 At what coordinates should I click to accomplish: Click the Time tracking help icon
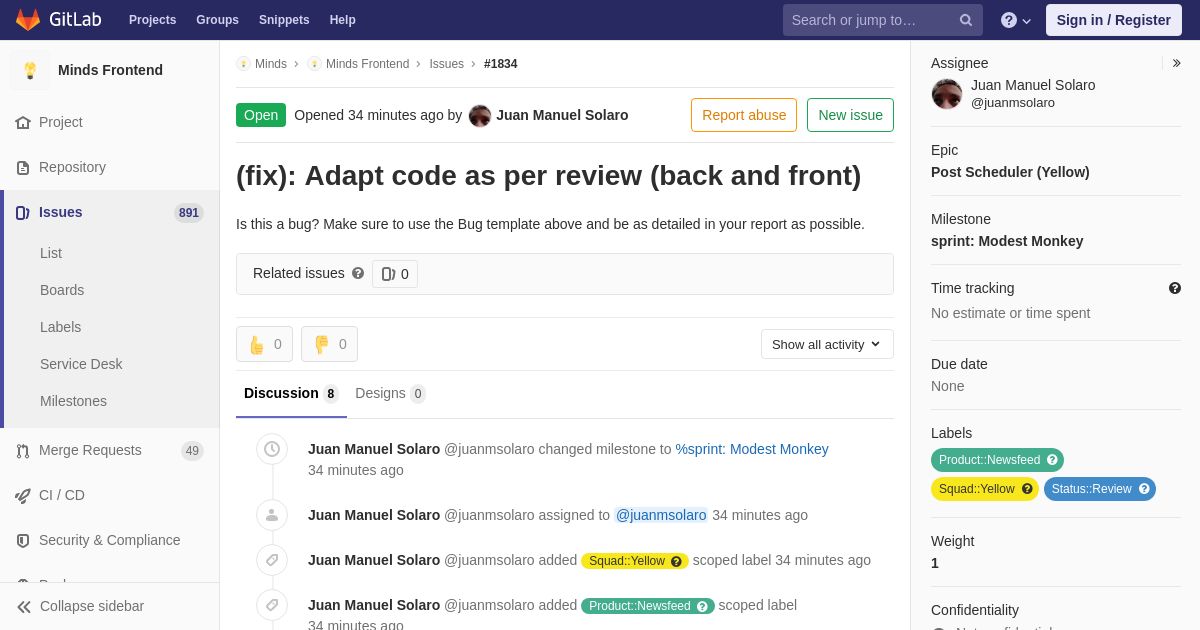tap(1175, 288)
